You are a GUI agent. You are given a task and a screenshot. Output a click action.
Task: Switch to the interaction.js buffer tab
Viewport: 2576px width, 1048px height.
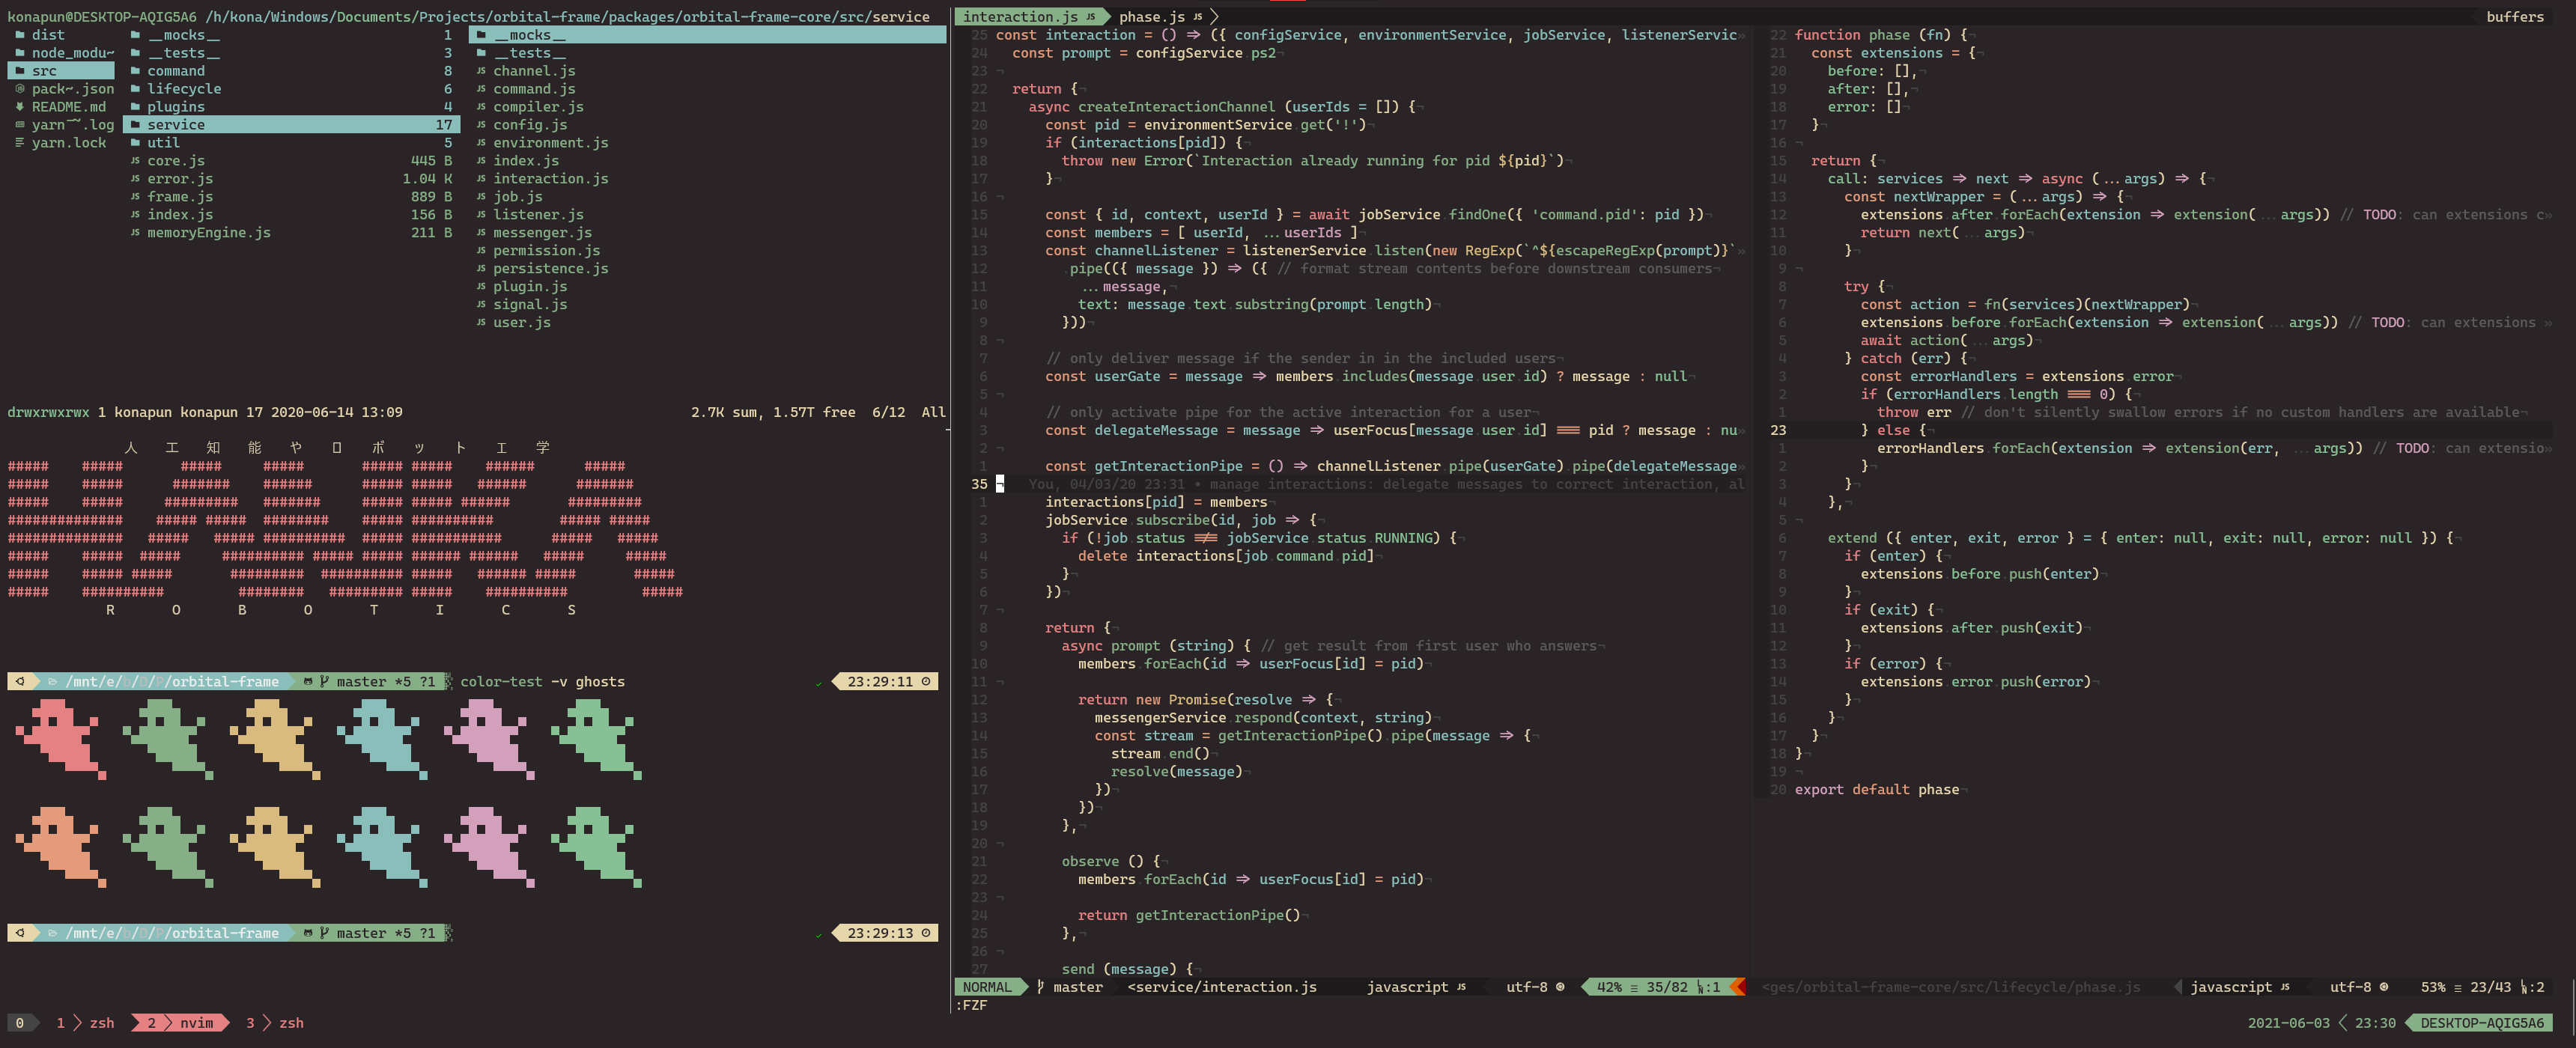pyautogui.click(x=1020, y=17)
